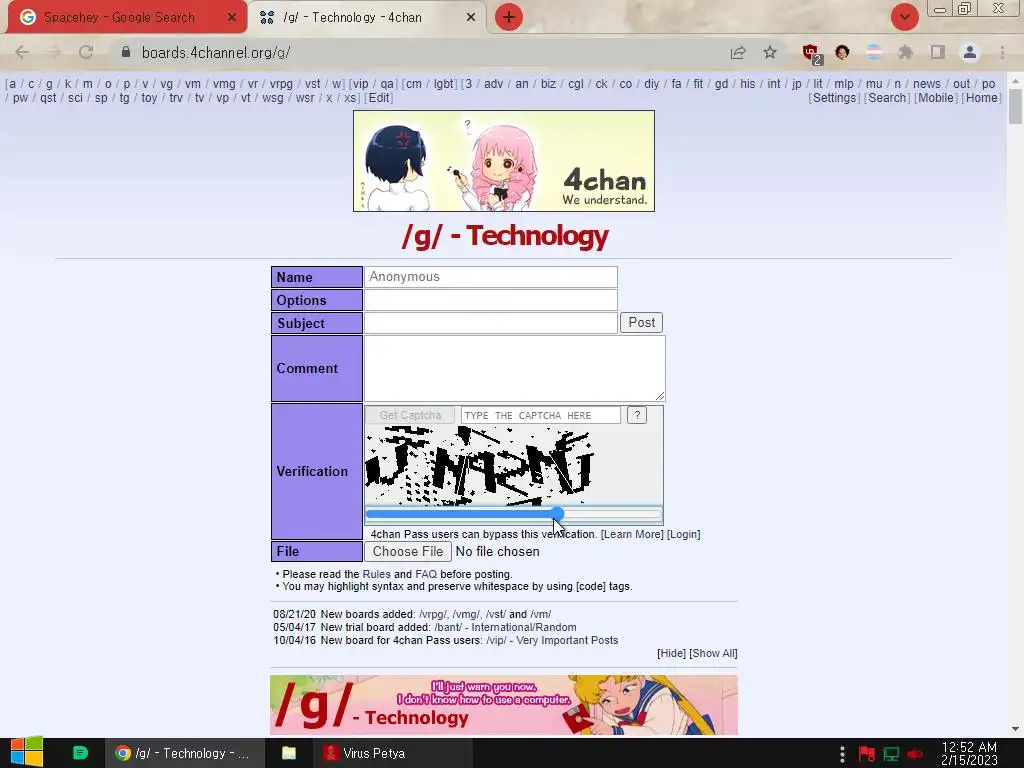Open the tab search red dropdown button

click(x=904, y=17)
